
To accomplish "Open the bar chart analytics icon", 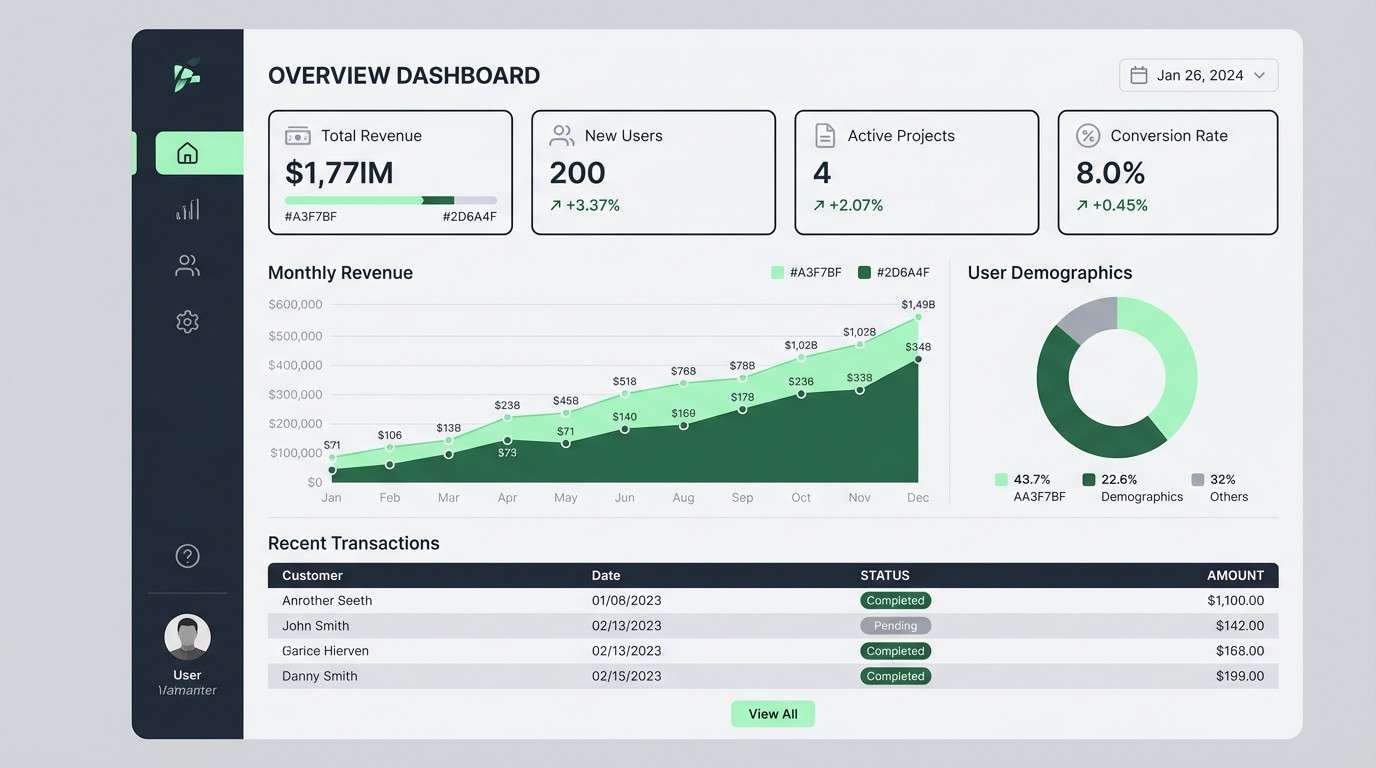I will coord(187,208).
